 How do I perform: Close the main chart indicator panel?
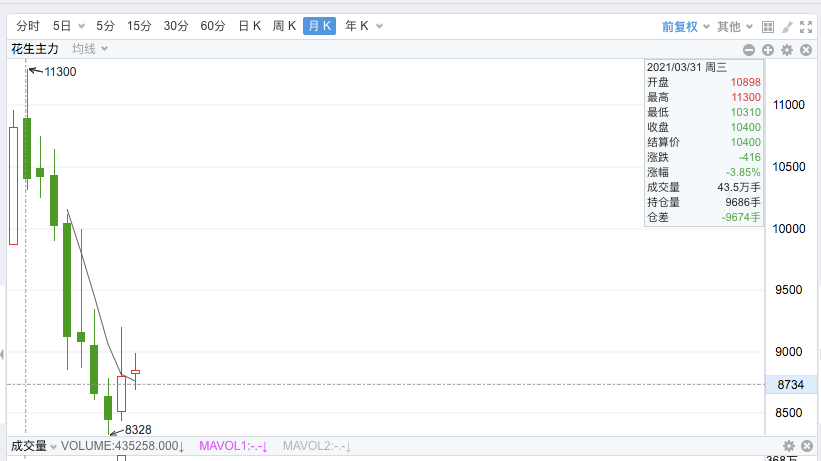click(806, 50)
